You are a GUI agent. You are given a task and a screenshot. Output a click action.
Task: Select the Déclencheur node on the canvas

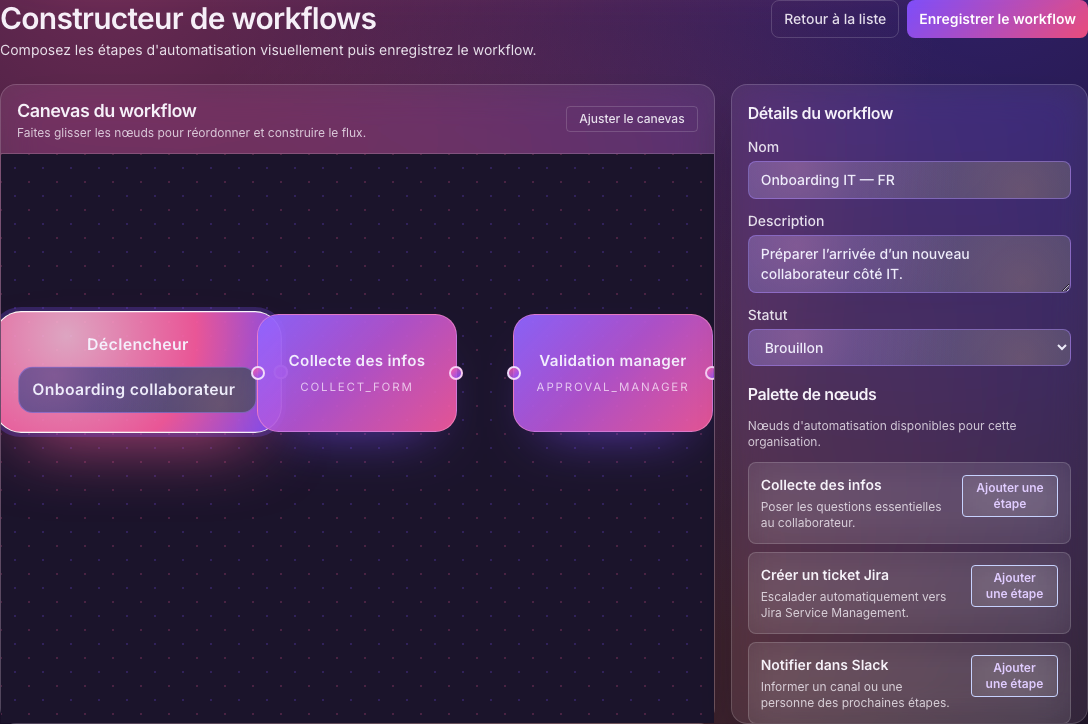pyautogui.click(x=137, y=345)
